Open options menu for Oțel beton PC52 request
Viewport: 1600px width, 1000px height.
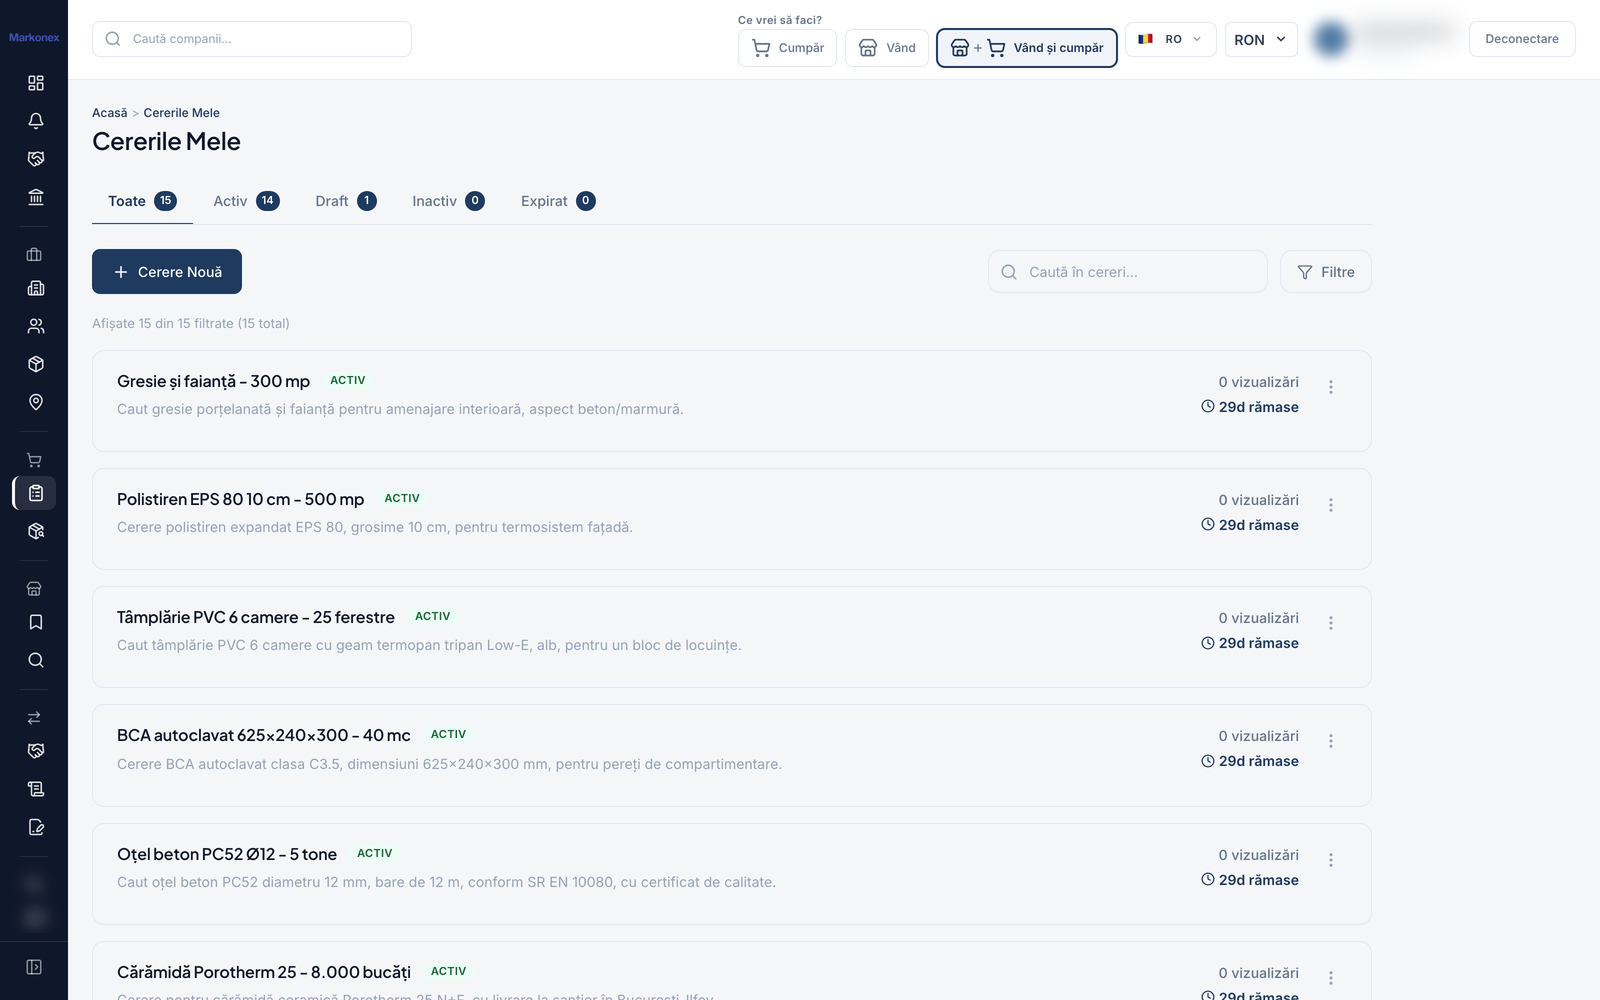1331,860
